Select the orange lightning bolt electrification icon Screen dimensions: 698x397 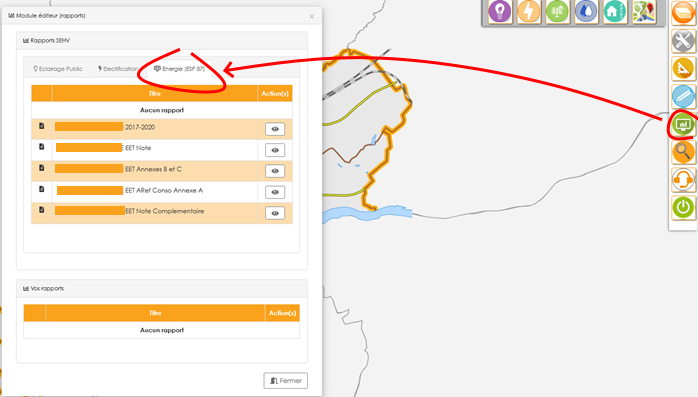pyautogui.click(x=528, y=12)
